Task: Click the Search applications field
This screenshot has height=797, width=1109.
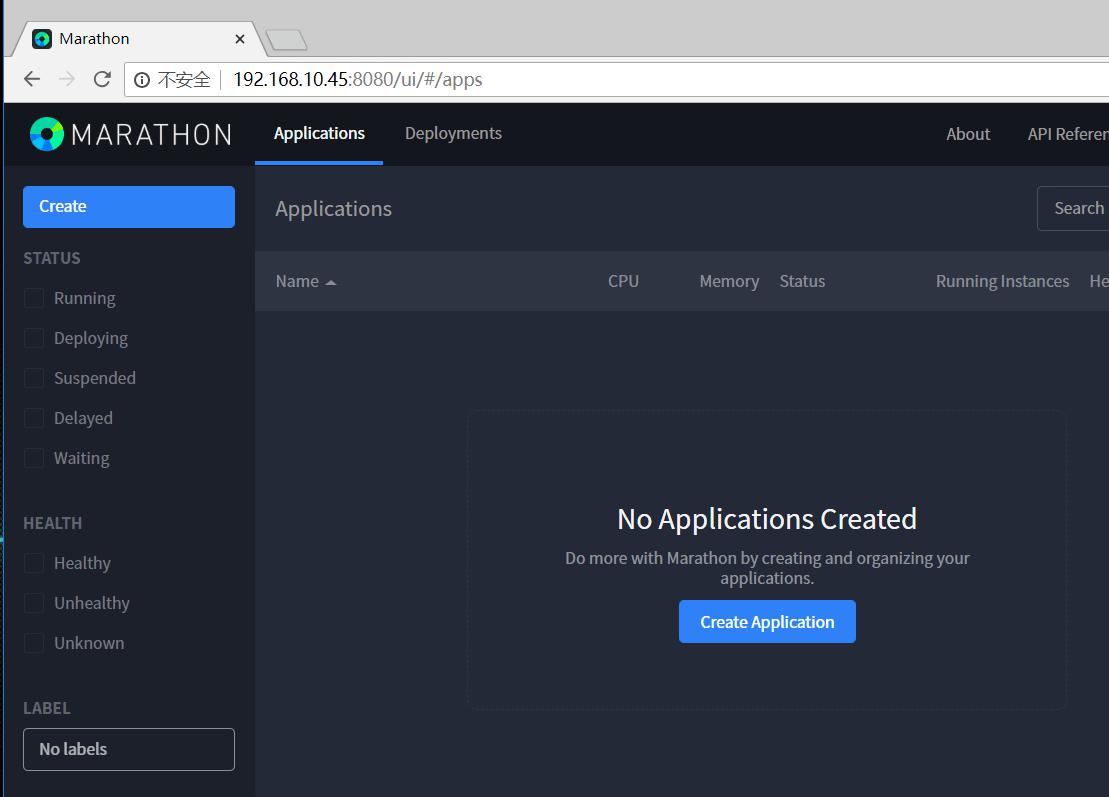Action: point(1073,209)
